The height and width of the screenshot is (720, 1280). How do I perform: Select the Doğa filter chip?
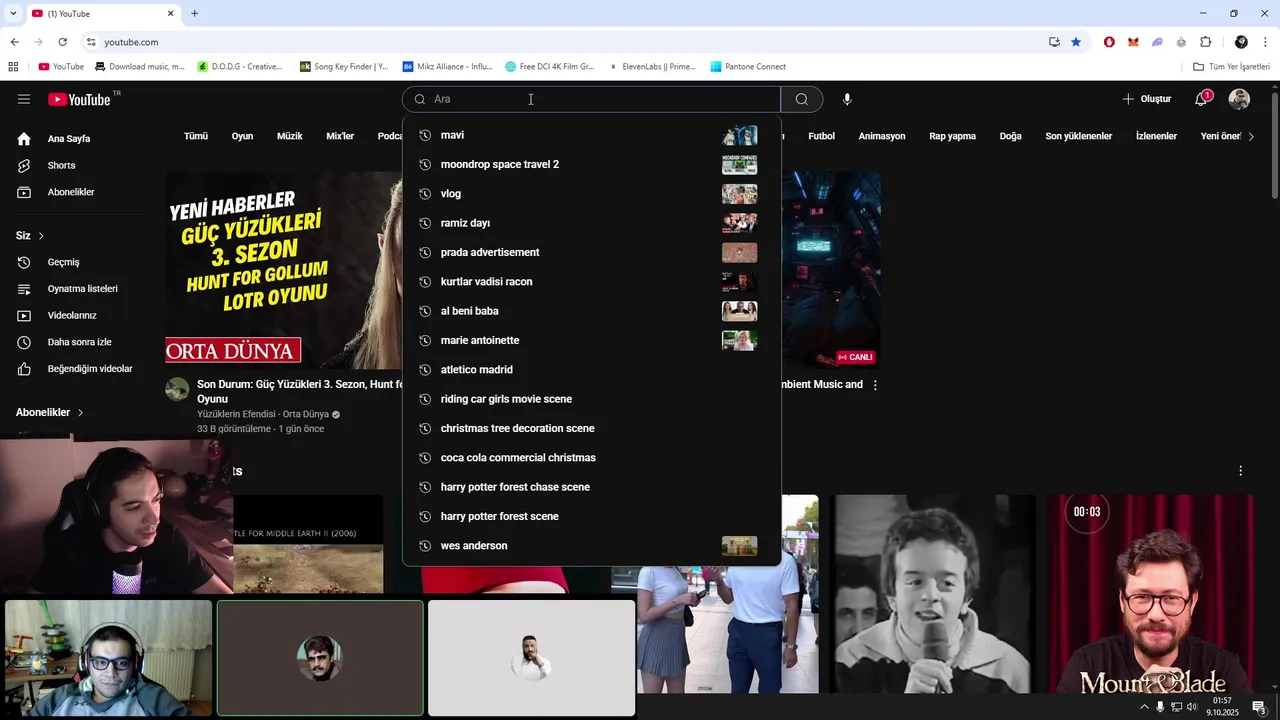pyautogui.click(x=1011, y=136)
